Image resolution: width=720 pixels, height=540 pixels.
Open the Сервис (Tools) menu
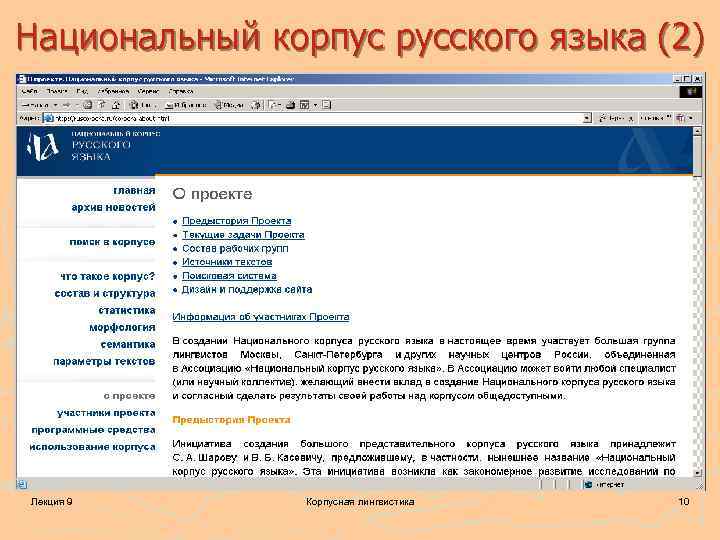click(148, 91)
